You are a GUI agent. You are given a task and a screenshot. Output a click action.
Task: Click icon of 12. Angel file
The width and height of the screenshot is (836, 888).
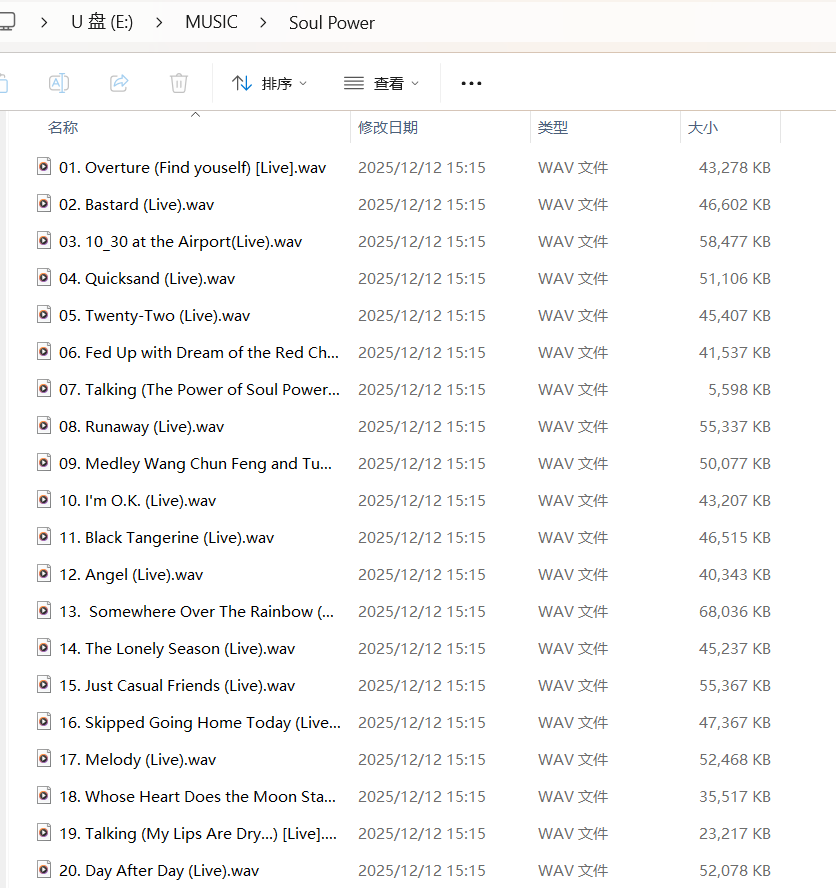tap(44, 573)
